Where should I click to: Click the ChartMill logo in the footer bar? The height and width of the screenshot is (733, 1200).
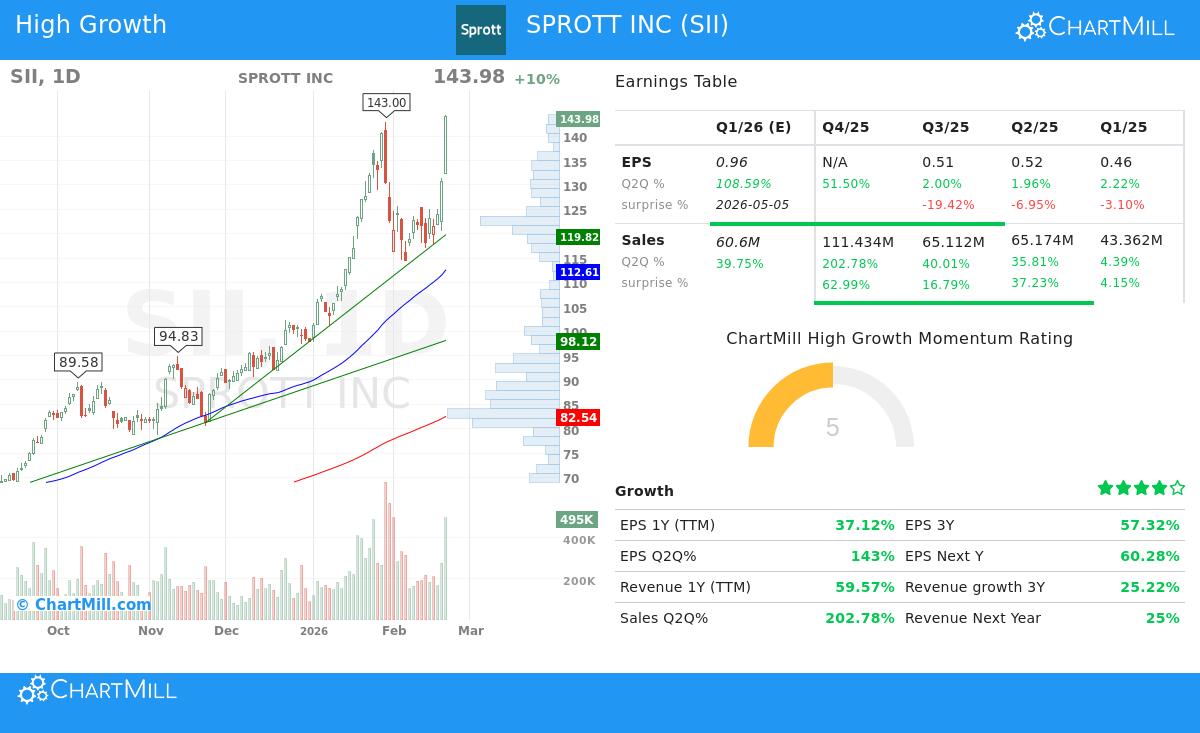[96, 689]
